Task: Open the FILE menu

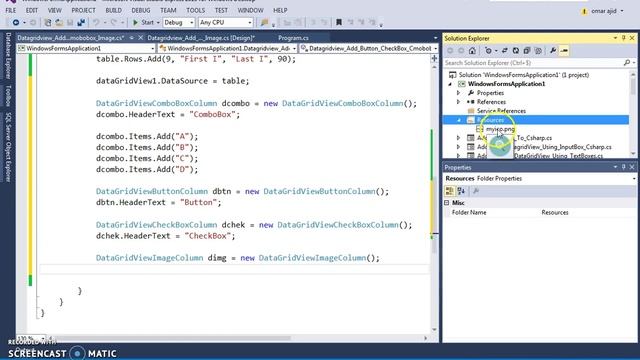Action: [11, 10]
